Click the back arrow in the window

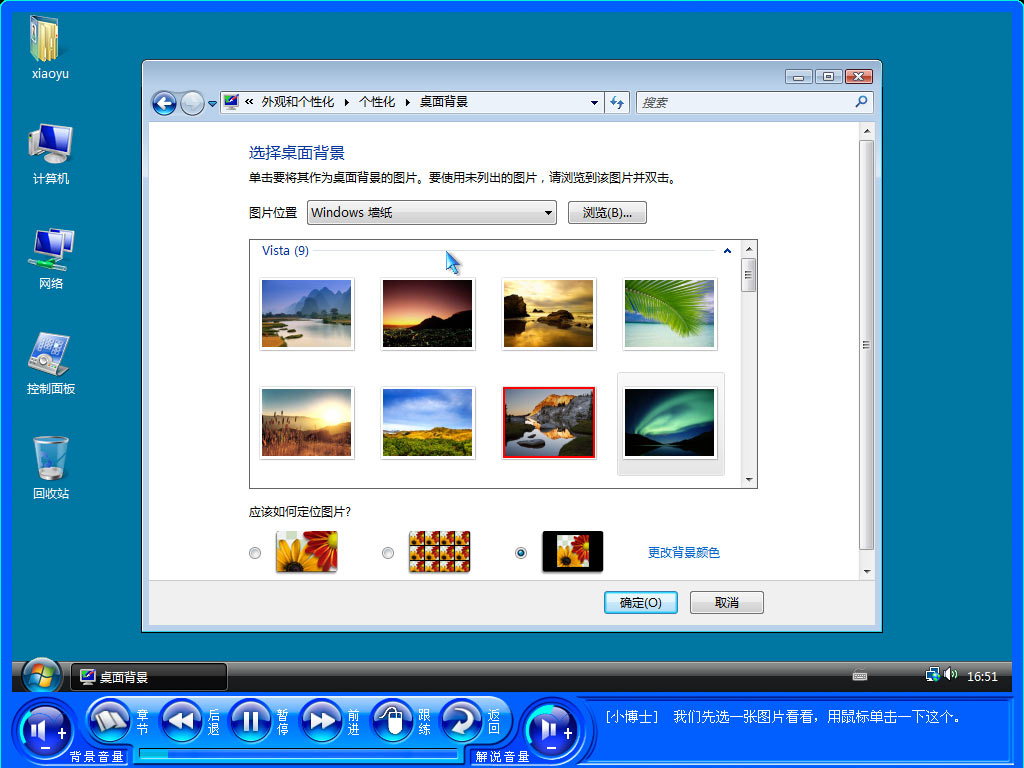(164, 103)
